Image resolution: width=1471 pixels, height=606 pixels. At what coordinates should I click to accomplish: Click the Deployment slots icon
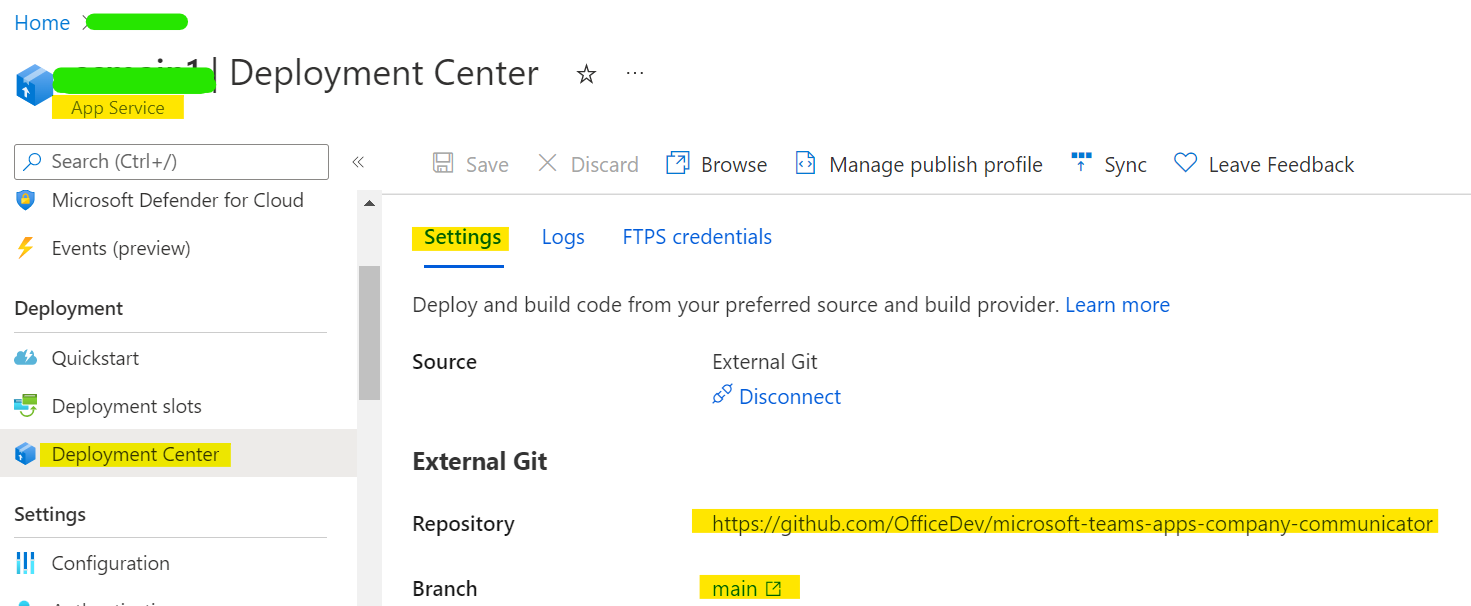click(25, 406)
